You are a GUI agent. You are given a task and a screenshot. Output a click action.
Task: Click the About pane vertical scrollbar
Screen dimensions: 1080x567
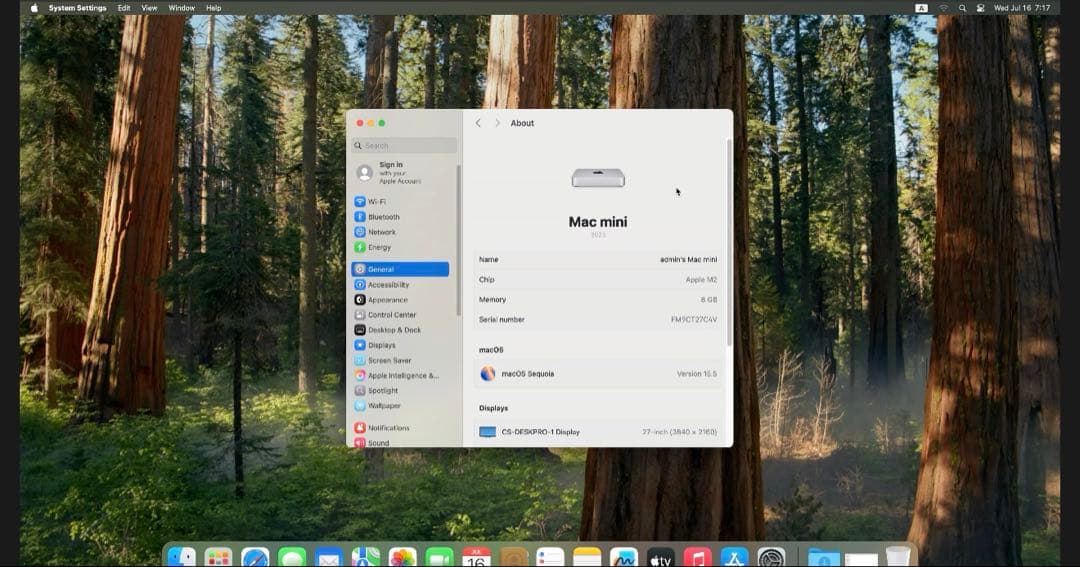coord(729,241)
